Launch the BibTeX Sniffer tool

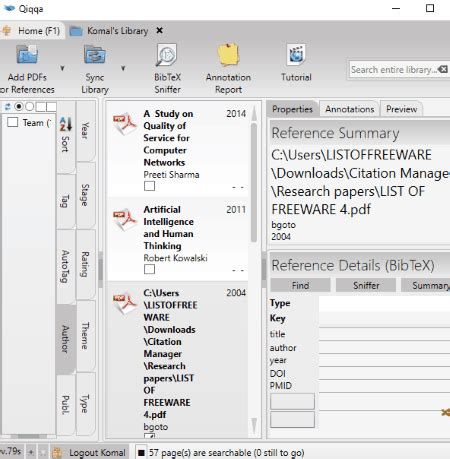(x=167, y=55)
